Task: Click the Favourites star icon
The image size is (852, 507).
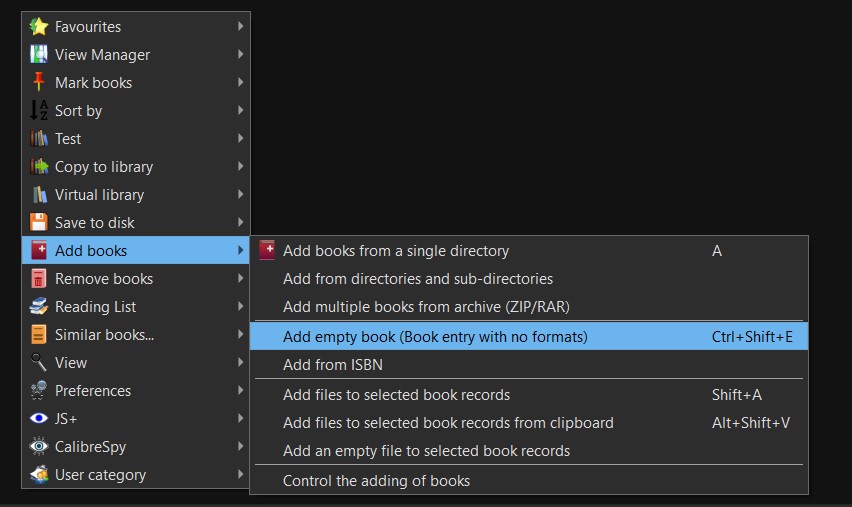Action: [39, 27]
